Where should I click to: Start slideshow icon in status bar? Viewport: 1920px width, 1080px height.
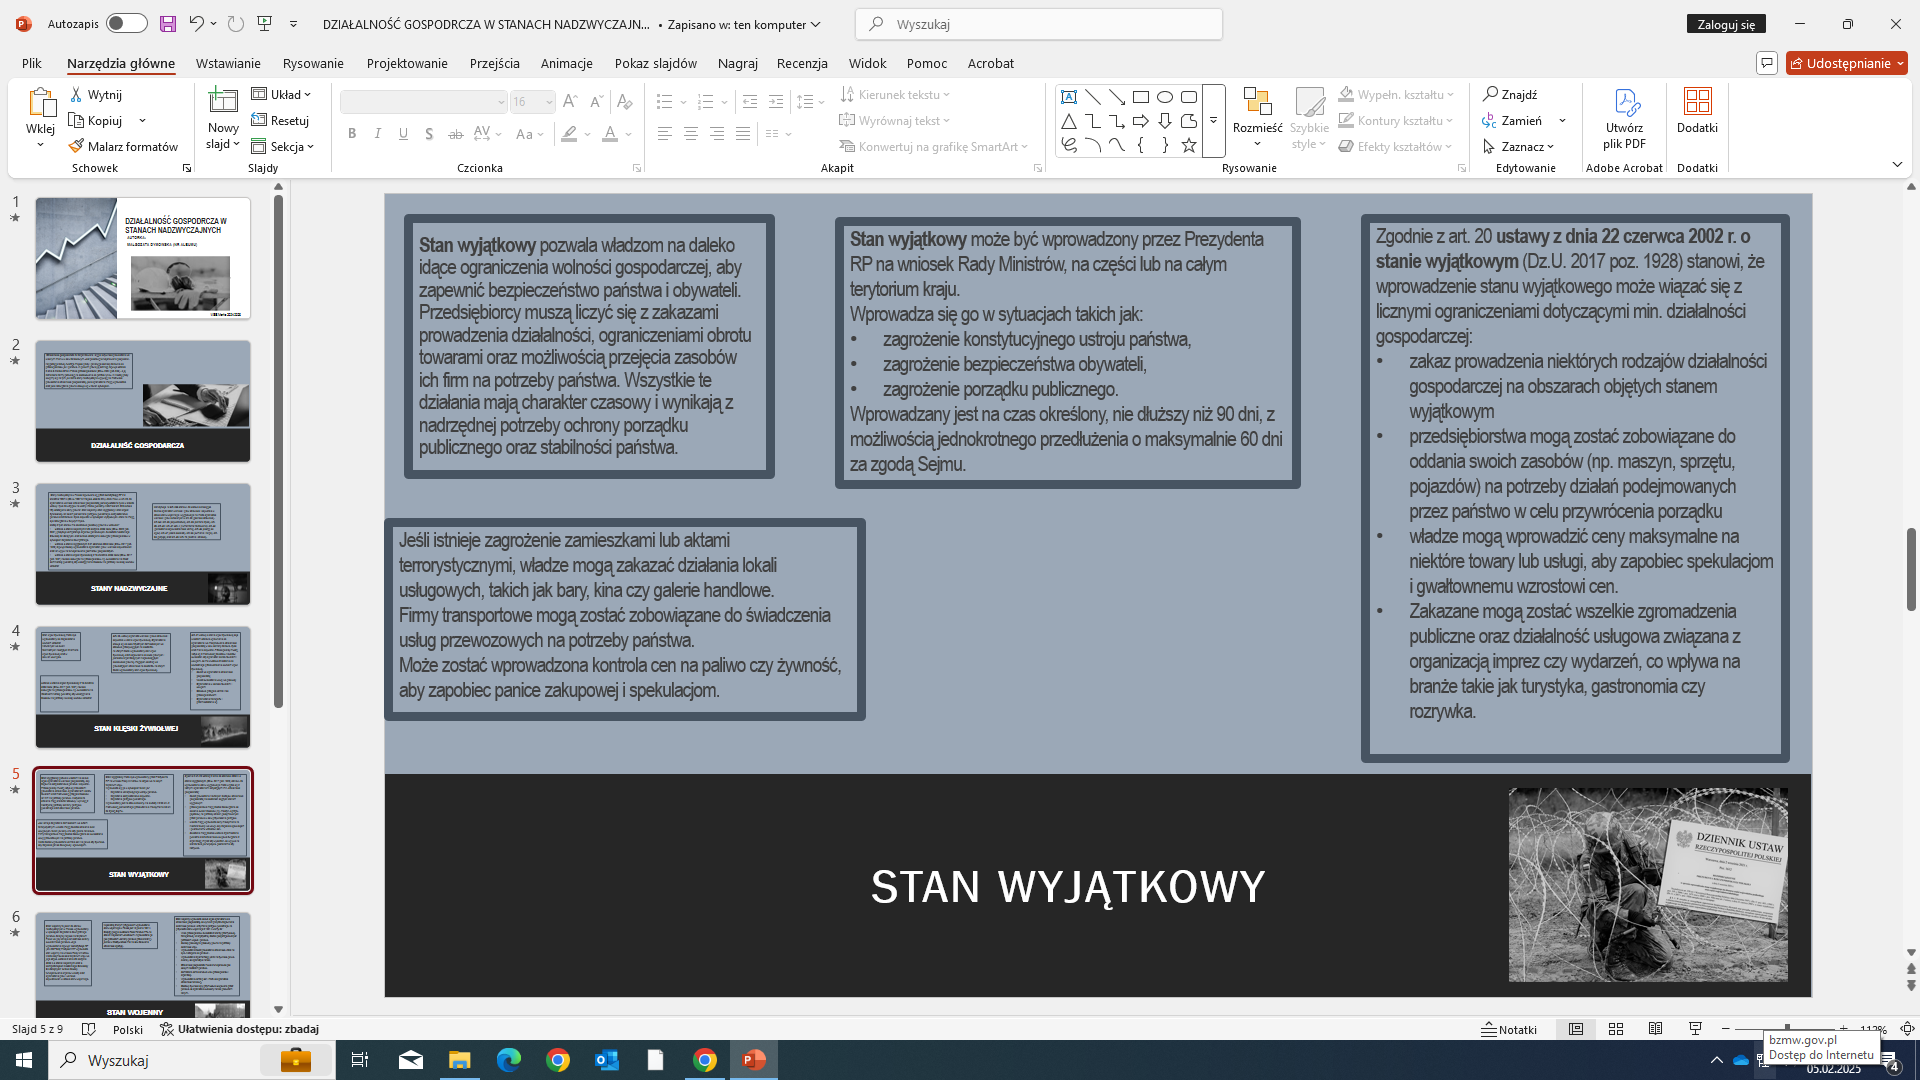(x=1695, y=1029)
